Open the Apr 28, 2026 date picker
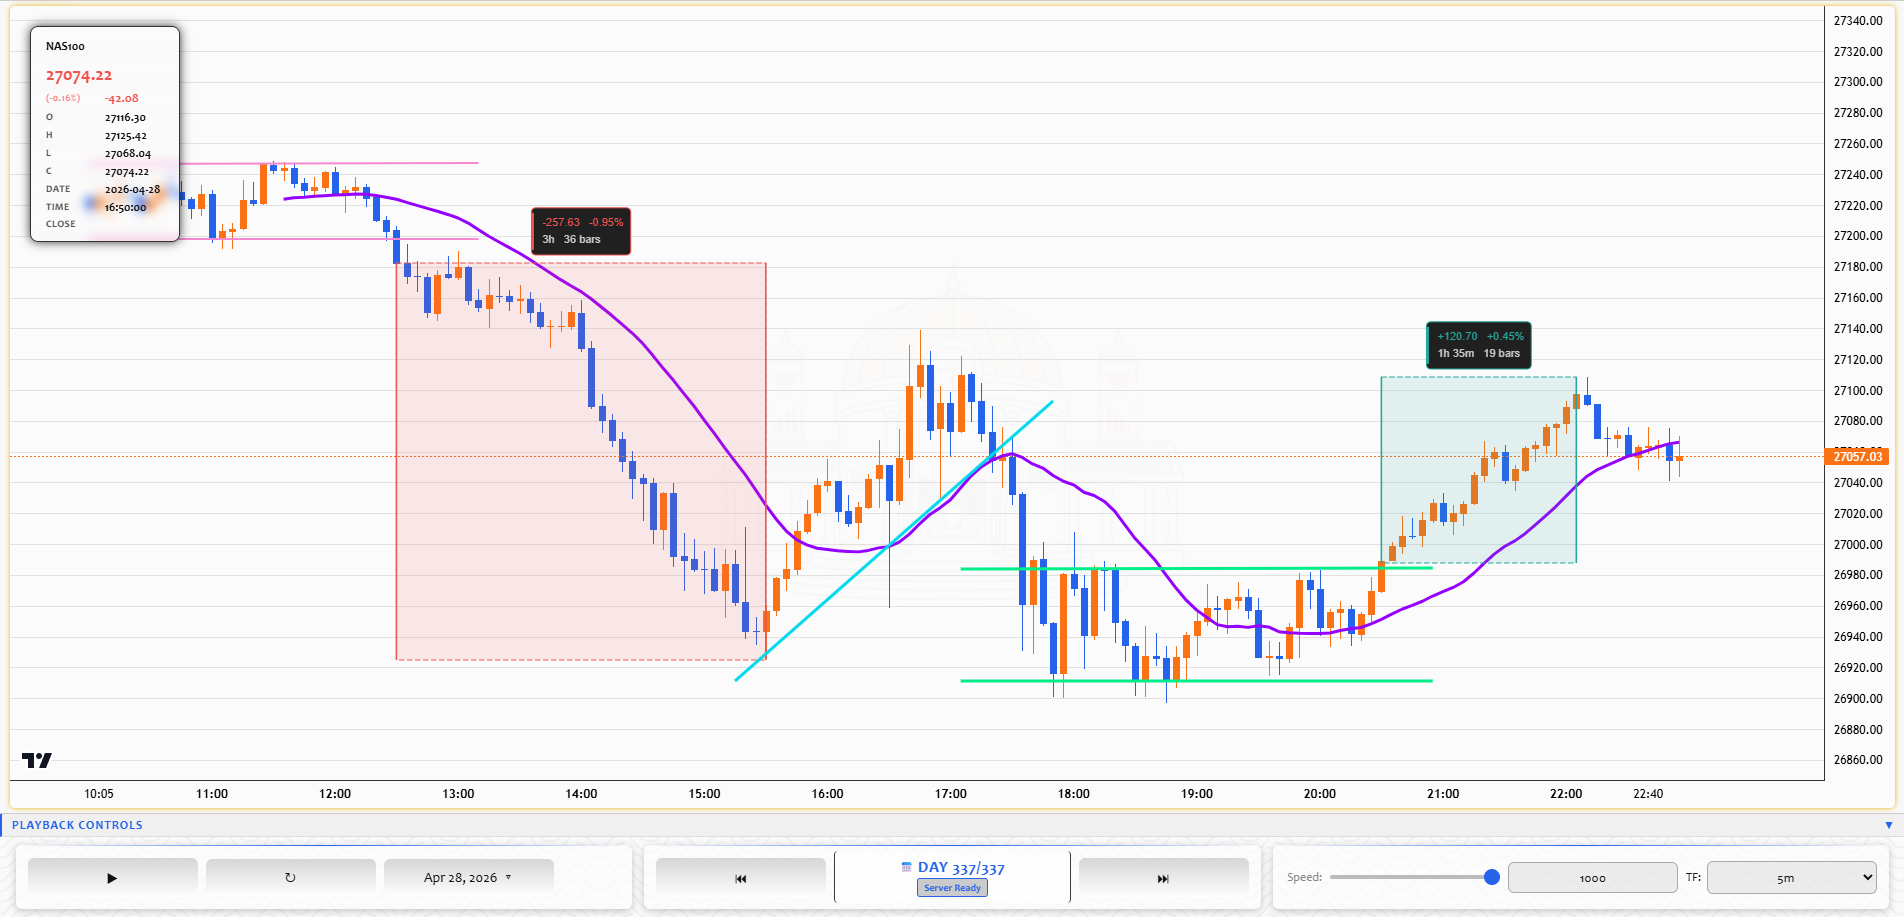Screen dimensions: 1904x917 (468, 878)
